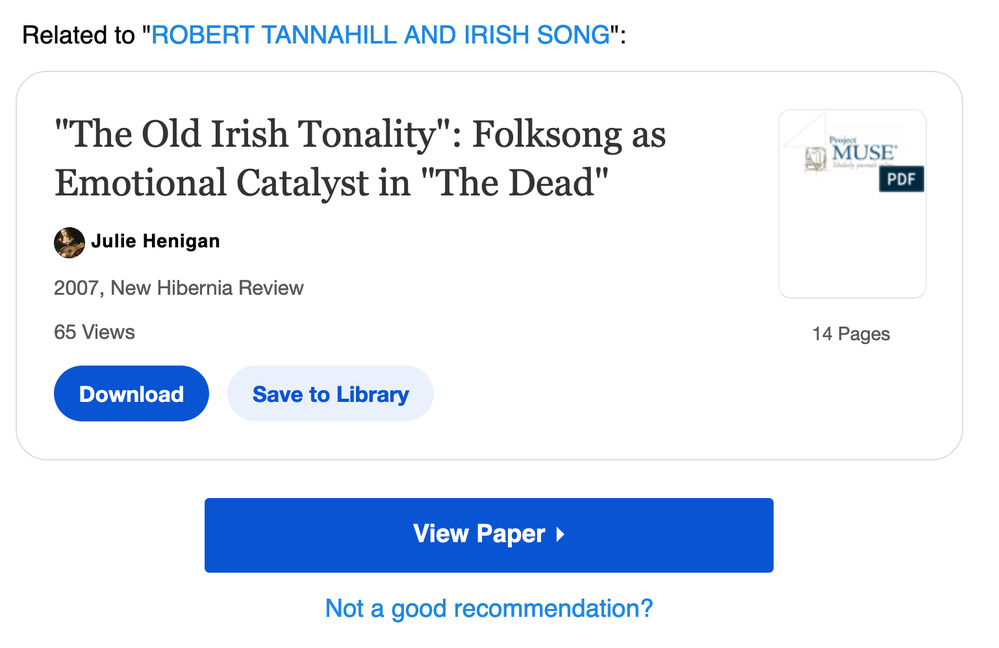Image resolution: width=999 pixels, height=648 pixels.
Task: Click the "14 Pages" label
Action: (851, 334)
